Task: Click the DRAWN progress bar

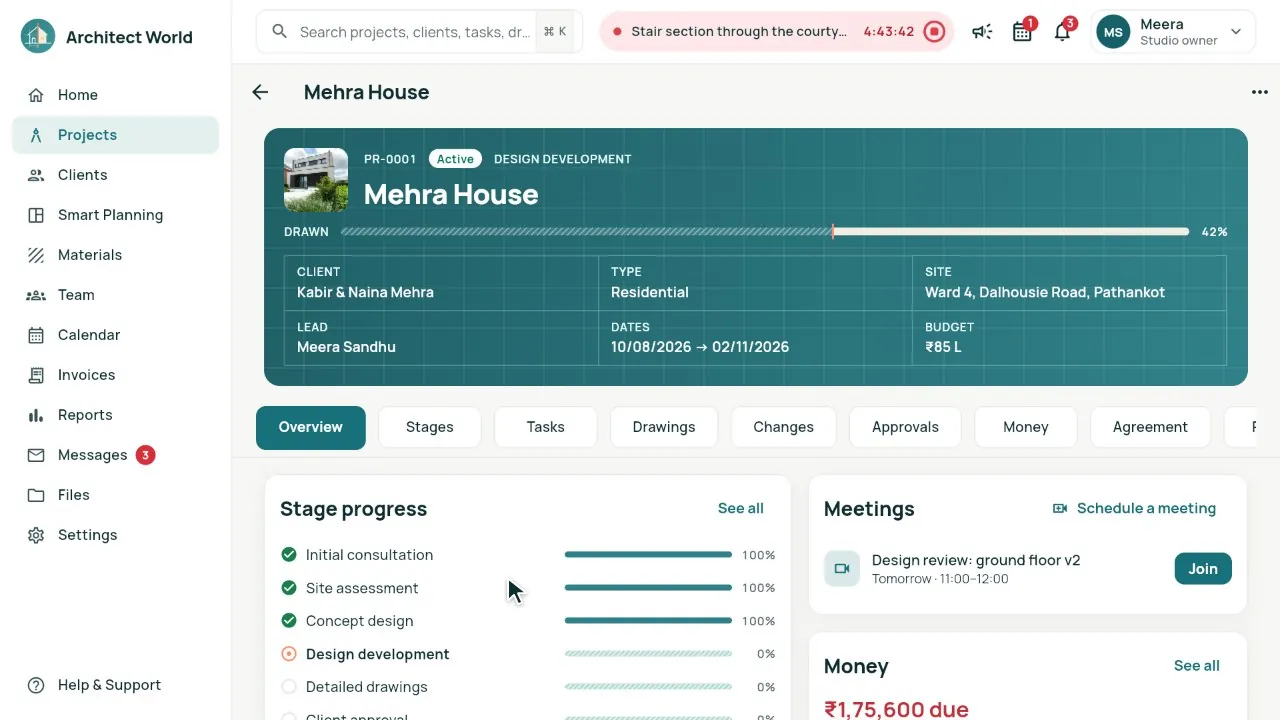Action: coord(765,232)
